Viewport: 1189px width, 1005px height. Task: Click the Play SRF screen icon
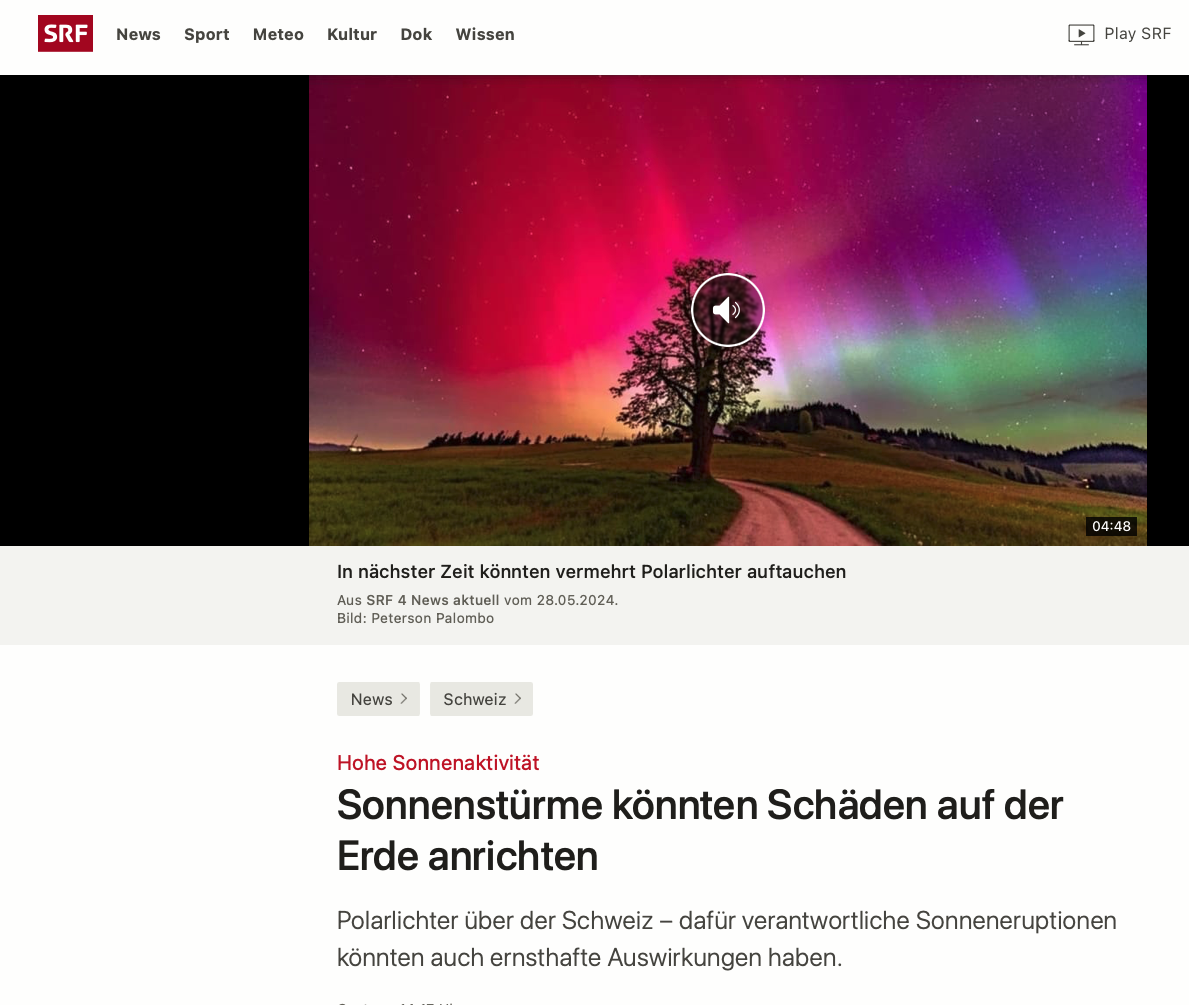[1081, 34]
